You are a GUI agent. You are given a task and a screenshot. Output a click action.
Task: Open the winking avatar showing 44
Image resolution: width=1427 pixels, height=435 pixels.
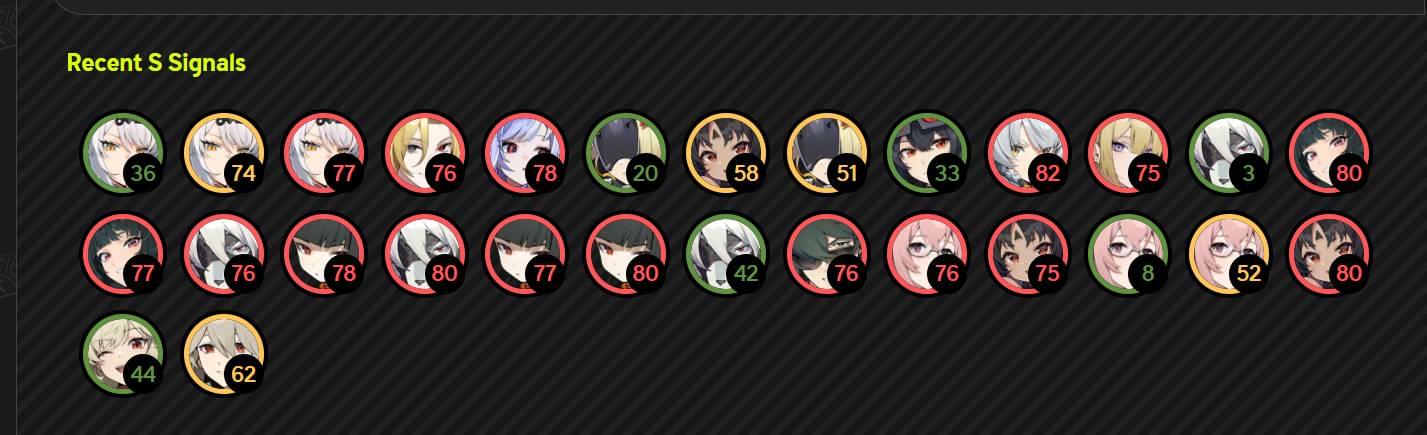click(123, 354)
